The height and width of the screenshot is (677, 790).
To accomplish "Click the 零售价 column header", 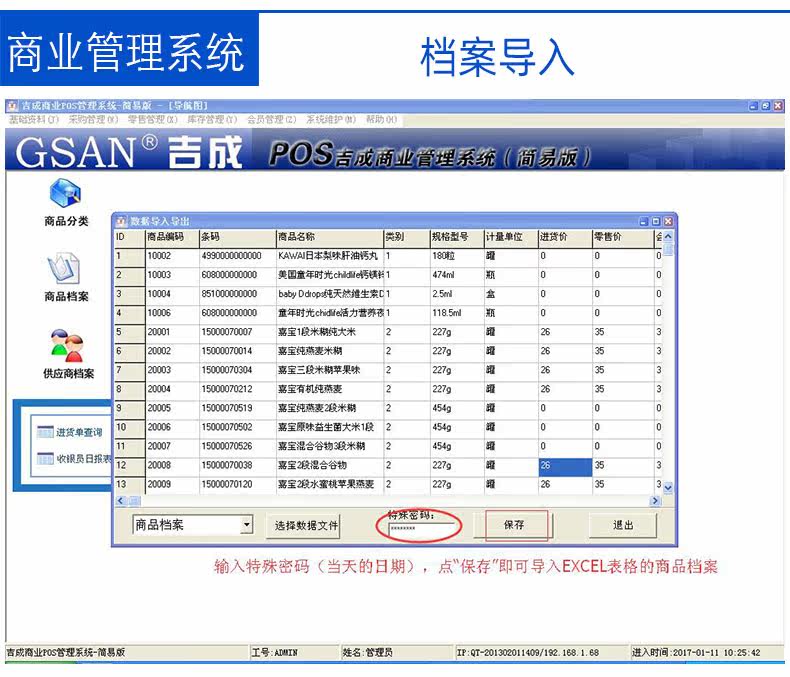I will [623, 237].
